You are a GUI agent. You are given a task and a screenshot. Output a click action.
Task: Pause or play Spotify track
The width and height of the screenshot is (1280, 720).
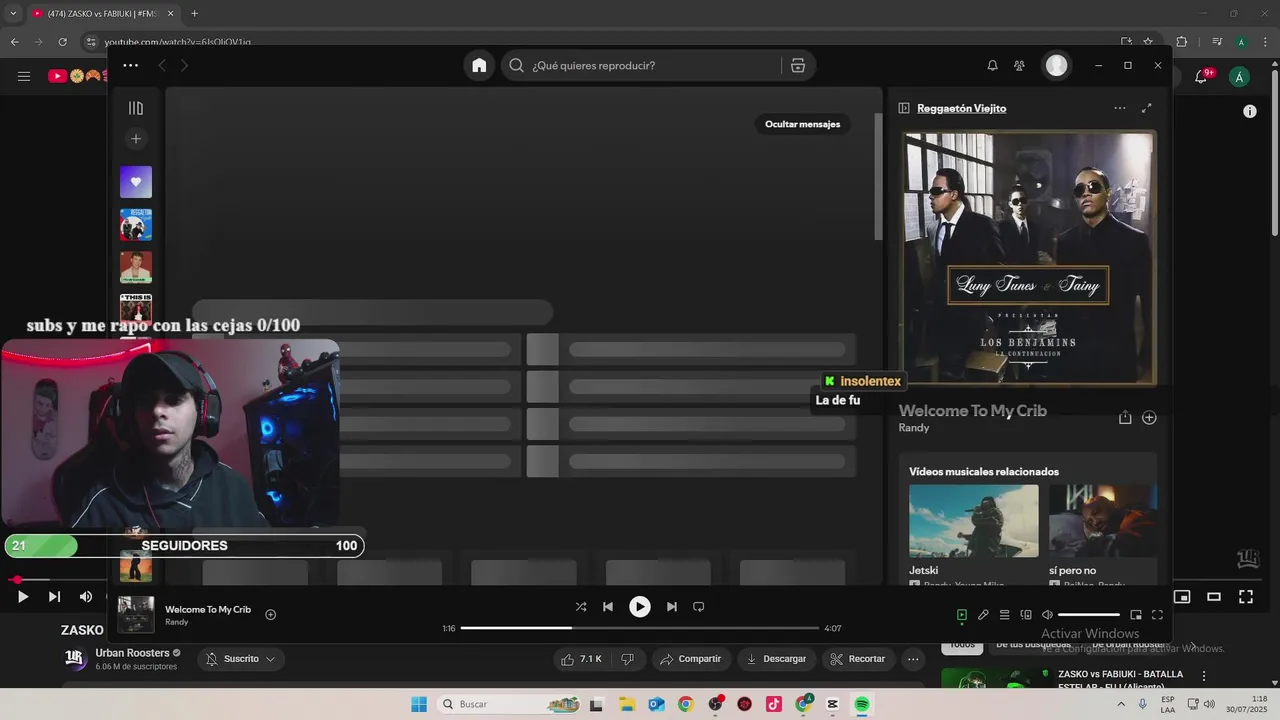[x=640, y=606]
